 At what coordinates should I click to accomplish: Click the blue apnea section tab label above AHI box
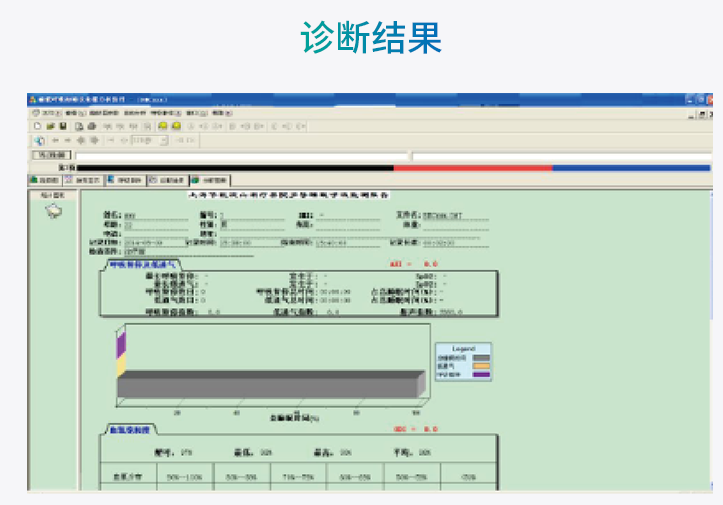point(143,265)
